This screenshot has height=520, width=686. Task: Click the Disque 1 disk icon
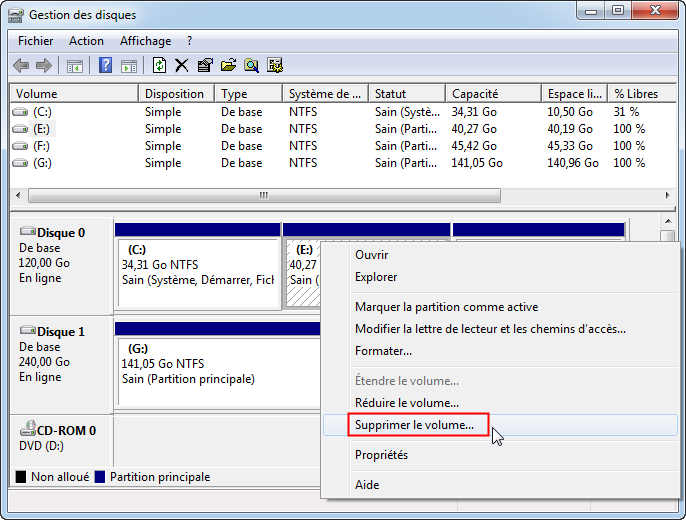click(x=28, y=330)
